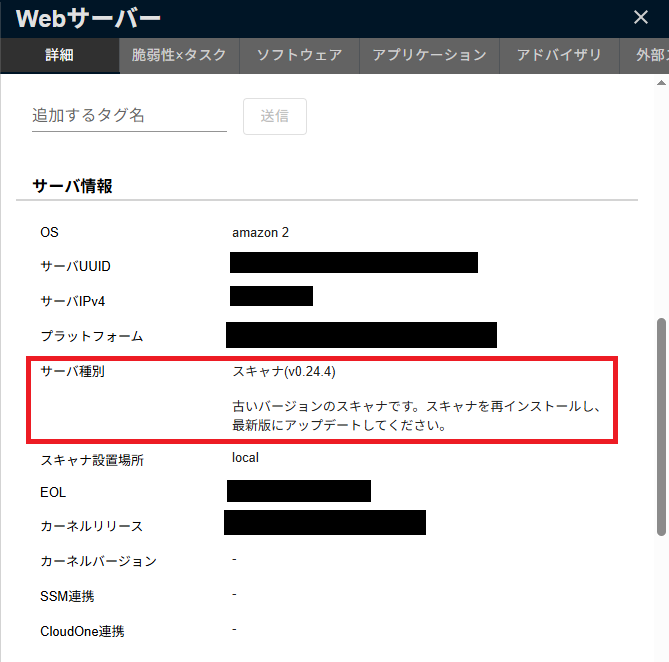Screen dimensions: 669x662
Task: Click the スキャナ(v0.24.4) version text
Action: point(283,371)
